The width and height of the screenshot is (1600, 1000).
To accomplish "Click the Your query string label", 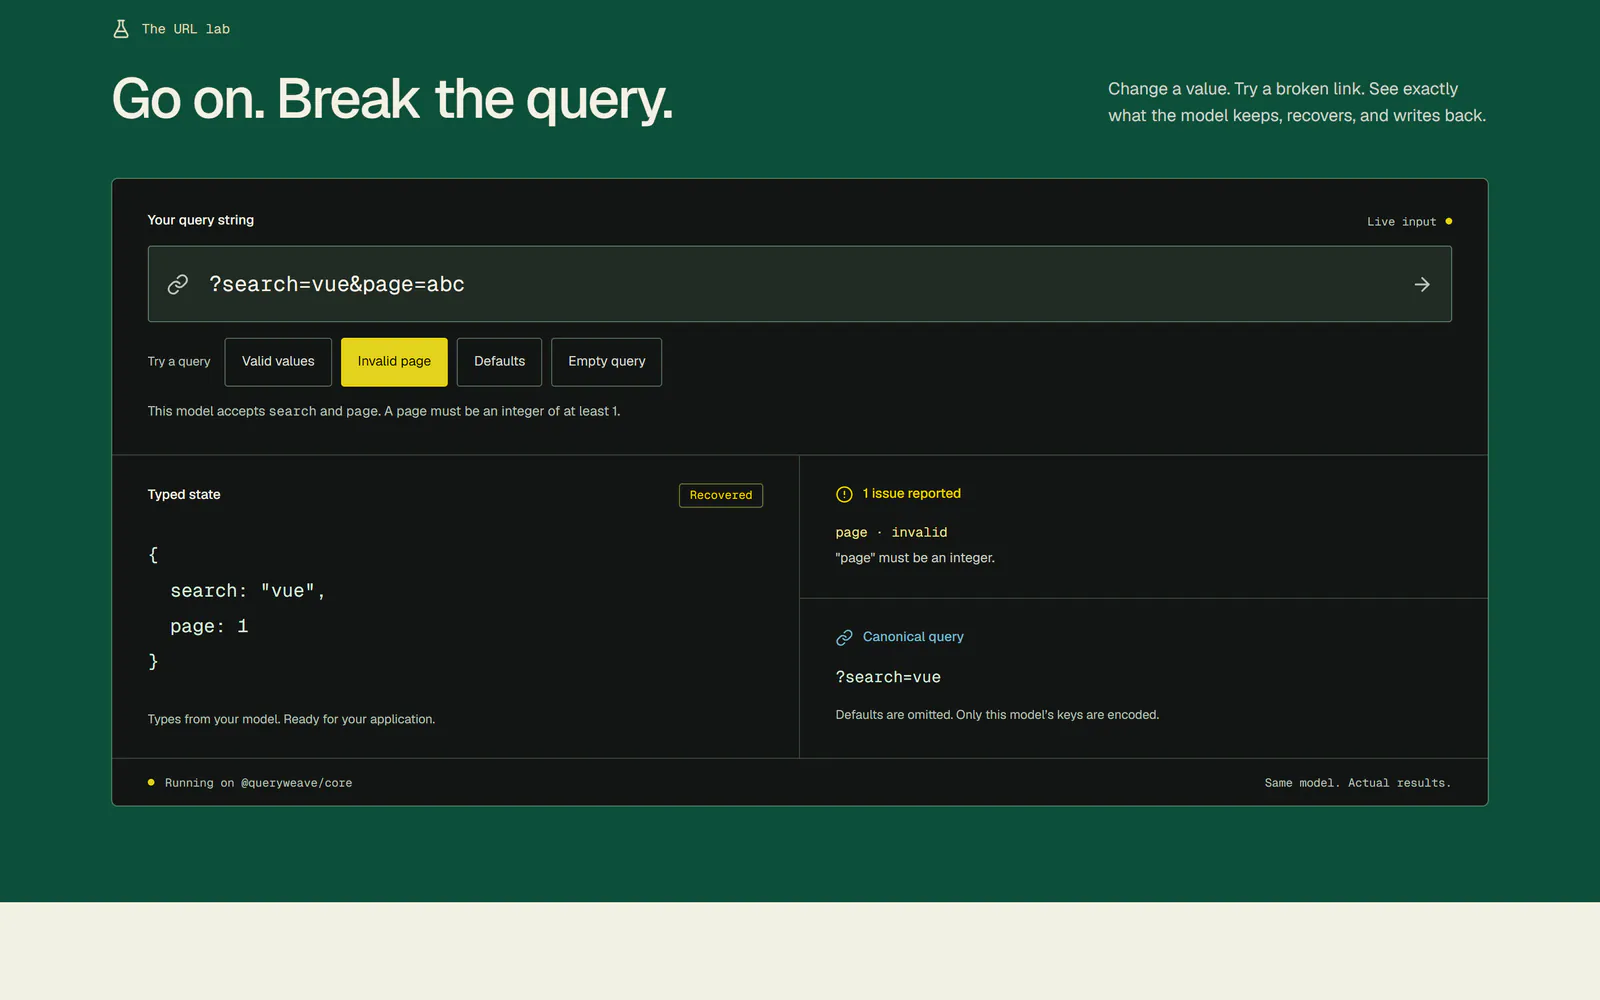I will (x=201, y=220).
